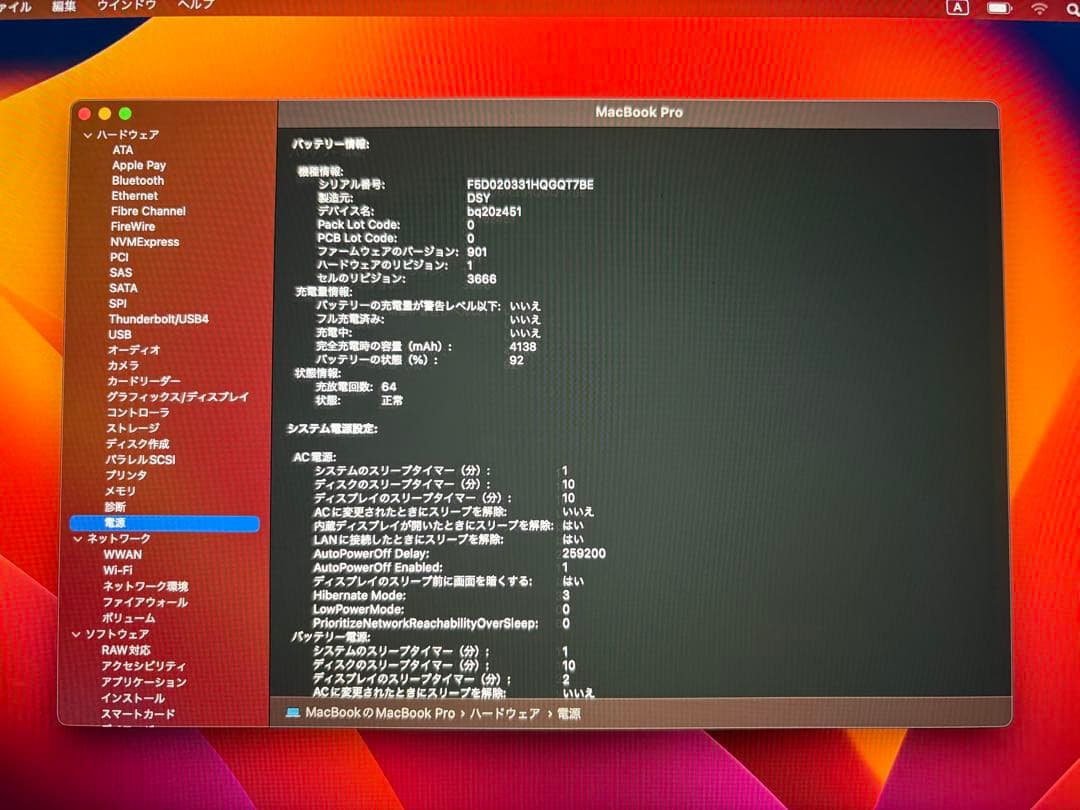Click the input source 'A' icon

pyautogui.click(x=958, y=8)
